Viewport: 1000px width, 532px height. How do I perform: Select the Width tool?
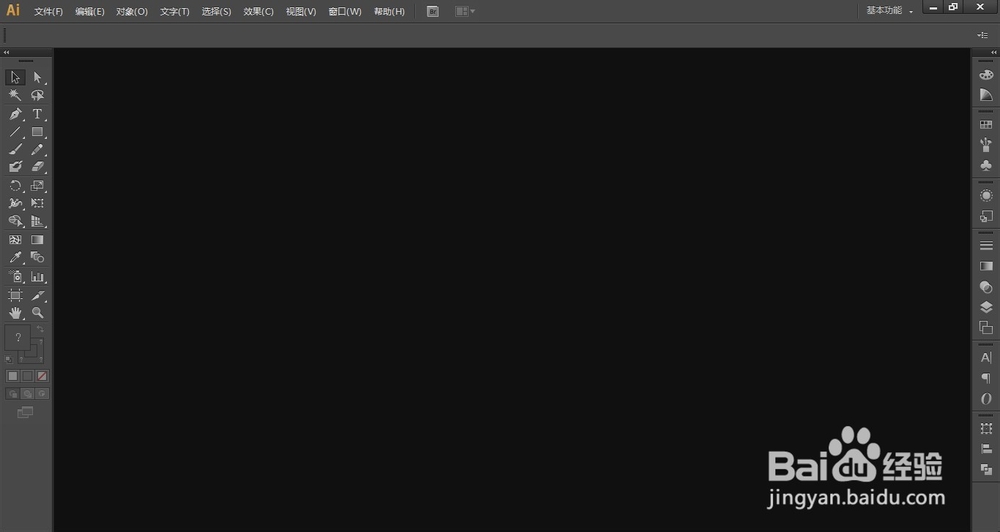15,203
